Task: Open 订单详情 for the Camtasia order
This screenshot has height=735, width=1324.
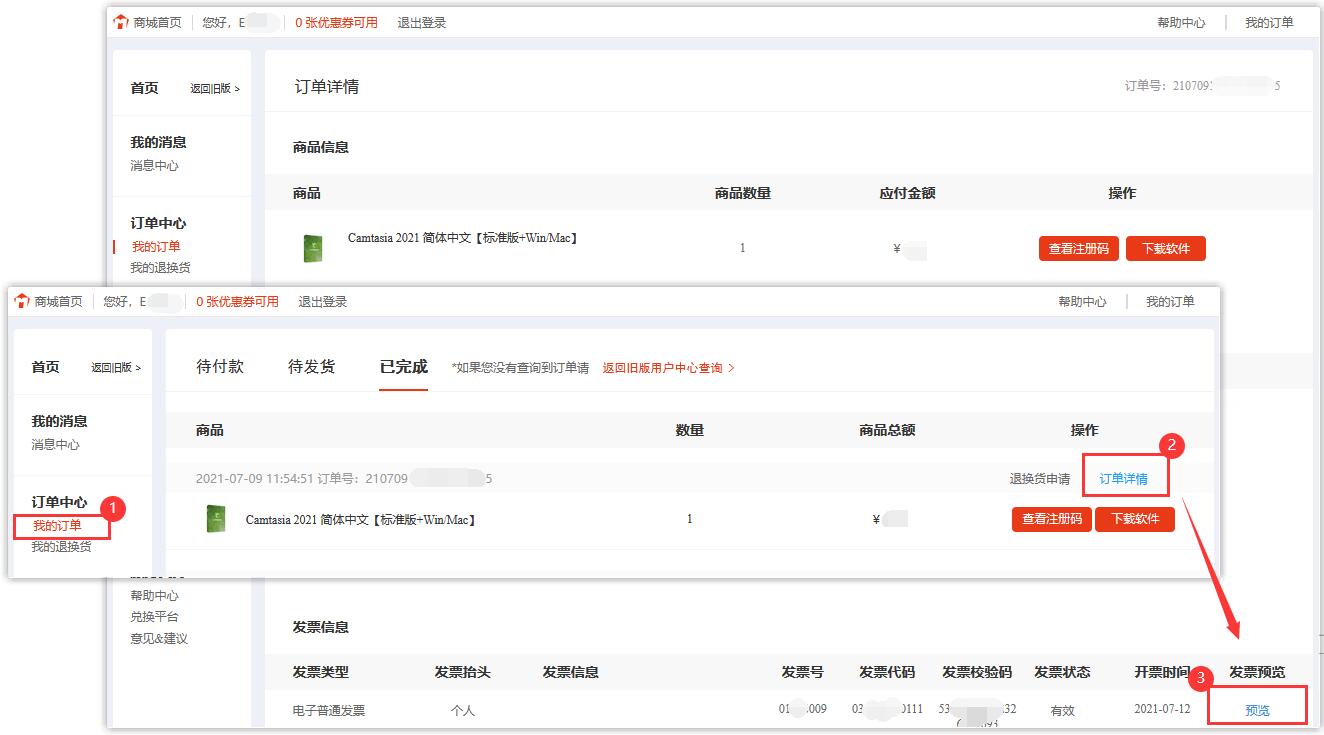Action: click(x=1123, y=479)
